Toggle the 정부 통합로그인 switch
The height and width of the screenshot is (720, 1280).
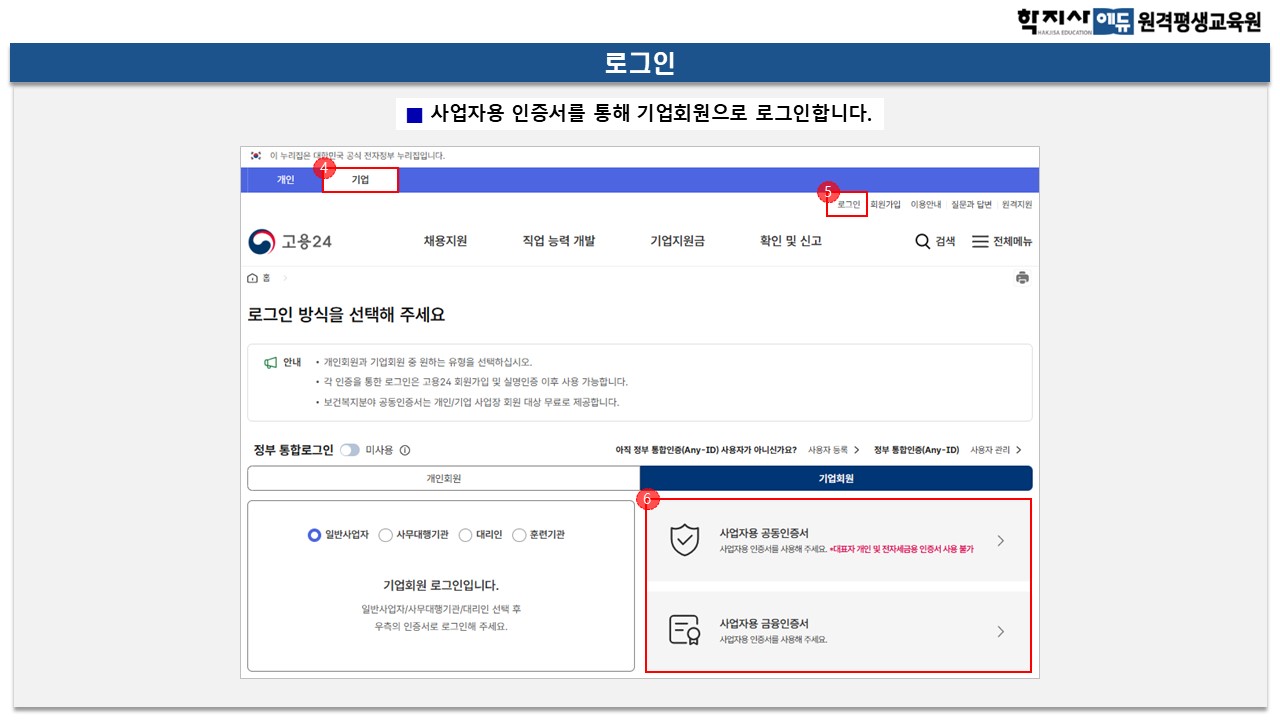click(x=349, y=450)
